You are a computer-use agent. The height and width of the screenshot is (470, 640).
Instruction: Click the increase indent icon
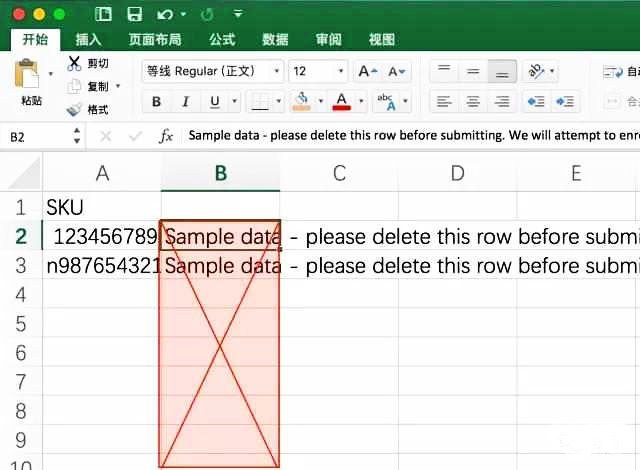coord(565,101)
